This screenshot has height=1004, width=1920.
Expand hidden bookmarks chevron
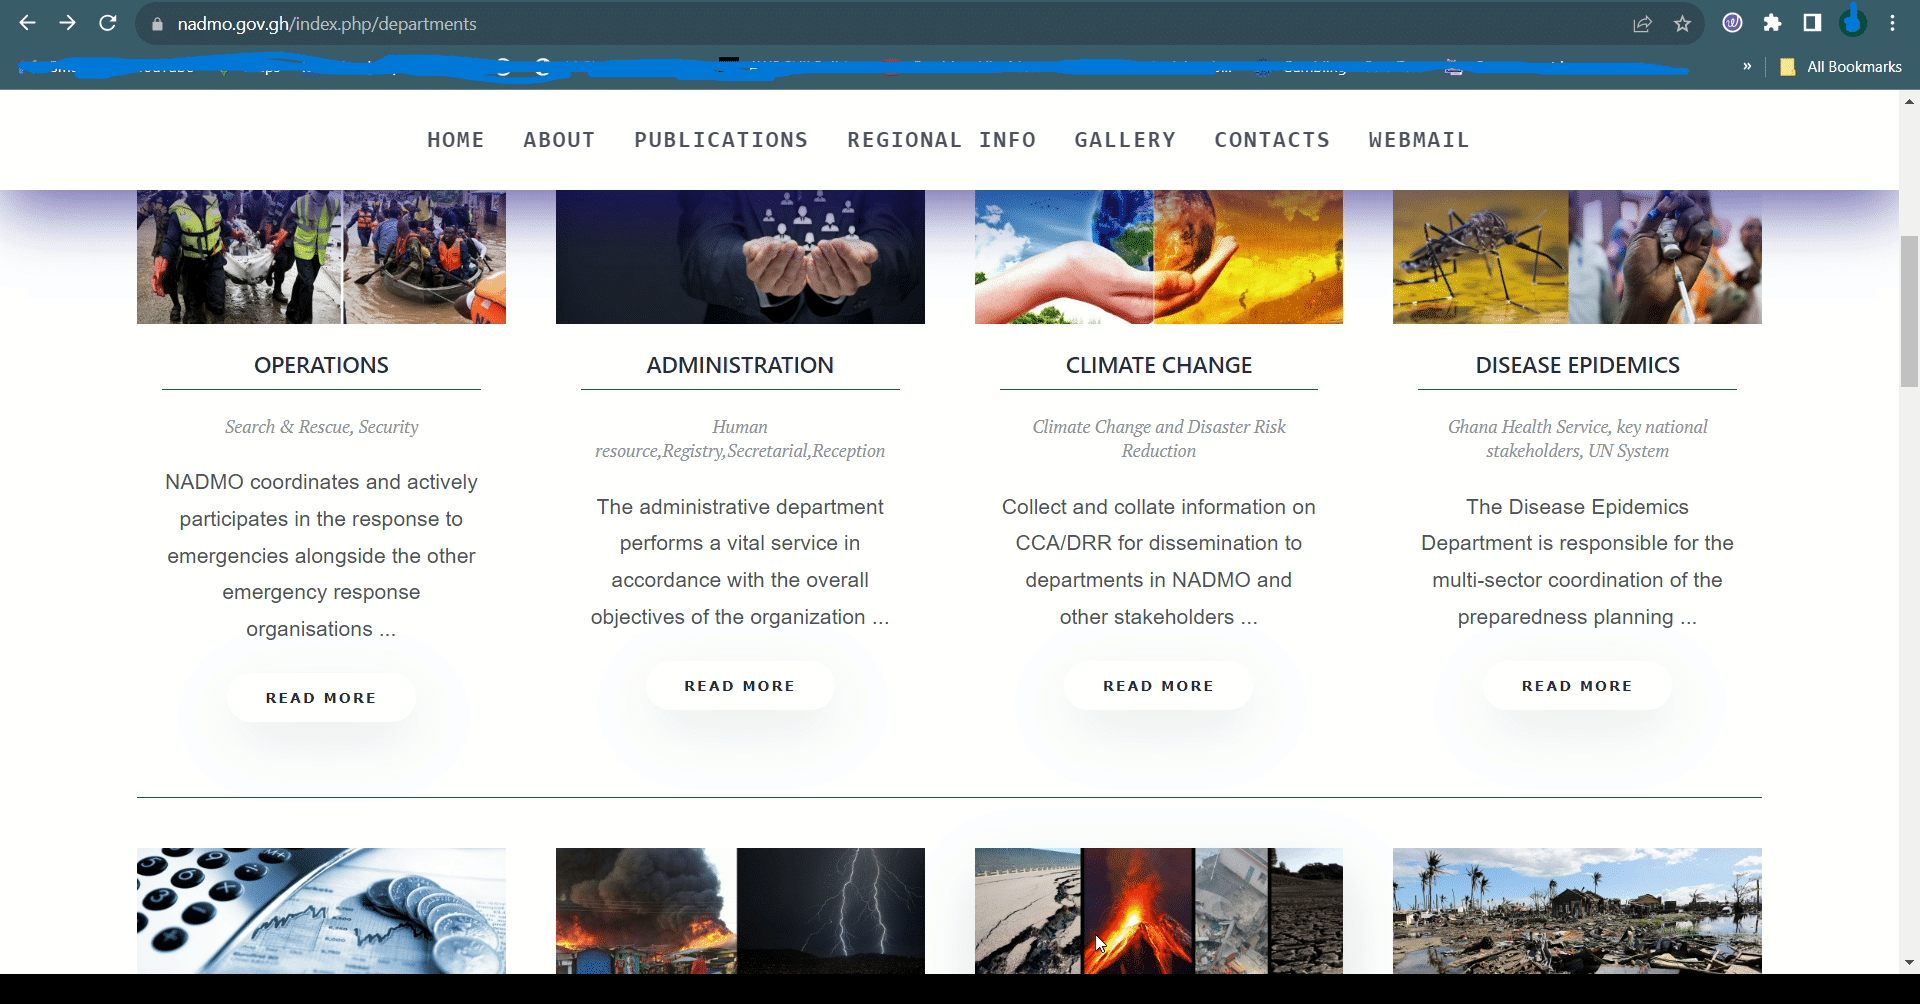click(1747, 66)
